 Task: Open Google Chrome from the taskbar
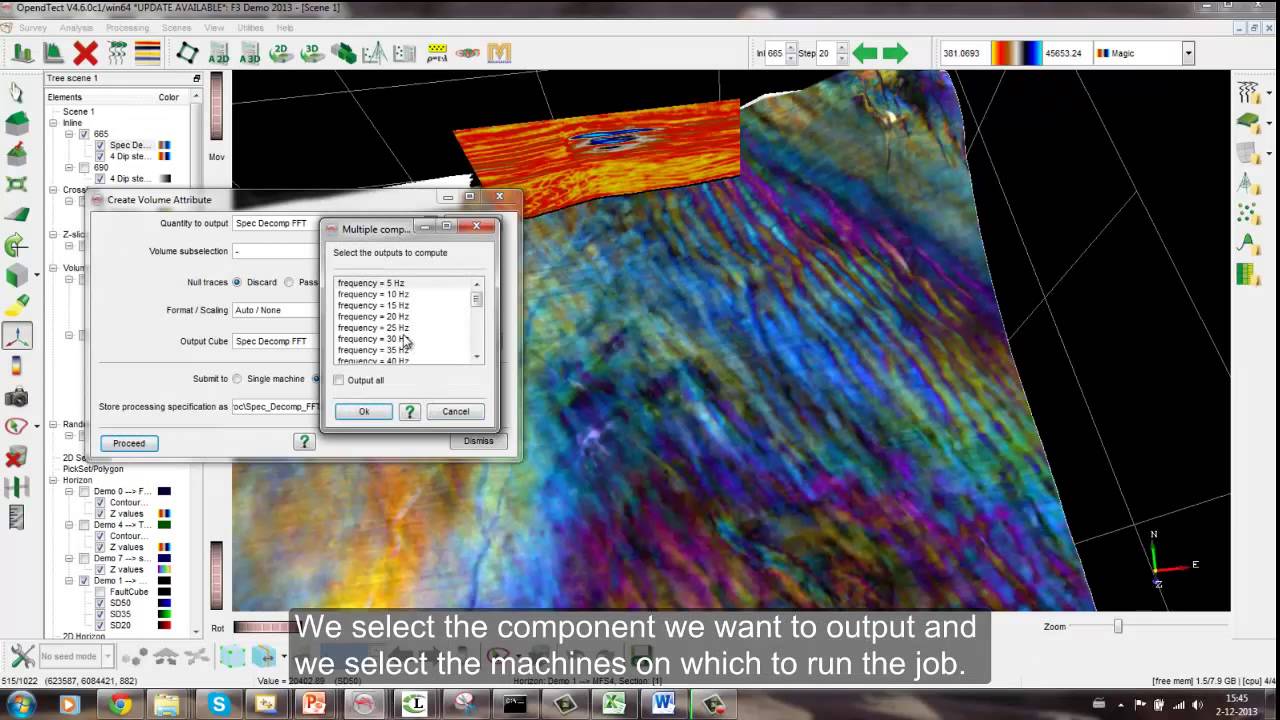[121, 705]
